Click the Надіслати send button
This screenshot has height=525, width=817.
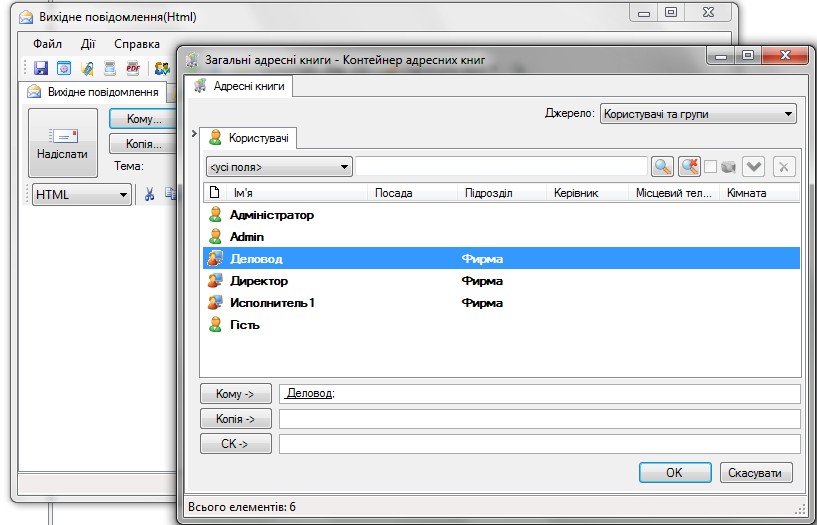pyautogui.click(x=62, y=143)
